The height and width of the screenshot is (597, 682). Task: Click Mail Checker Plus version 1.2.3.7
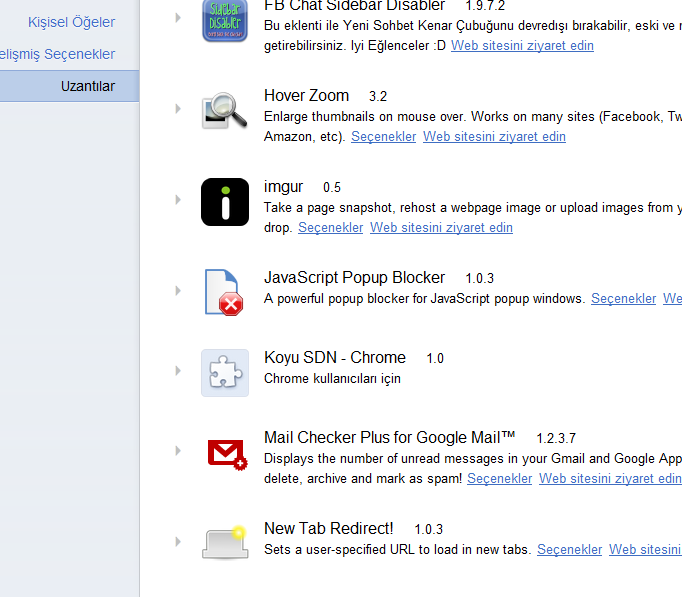tap(555, 438)
